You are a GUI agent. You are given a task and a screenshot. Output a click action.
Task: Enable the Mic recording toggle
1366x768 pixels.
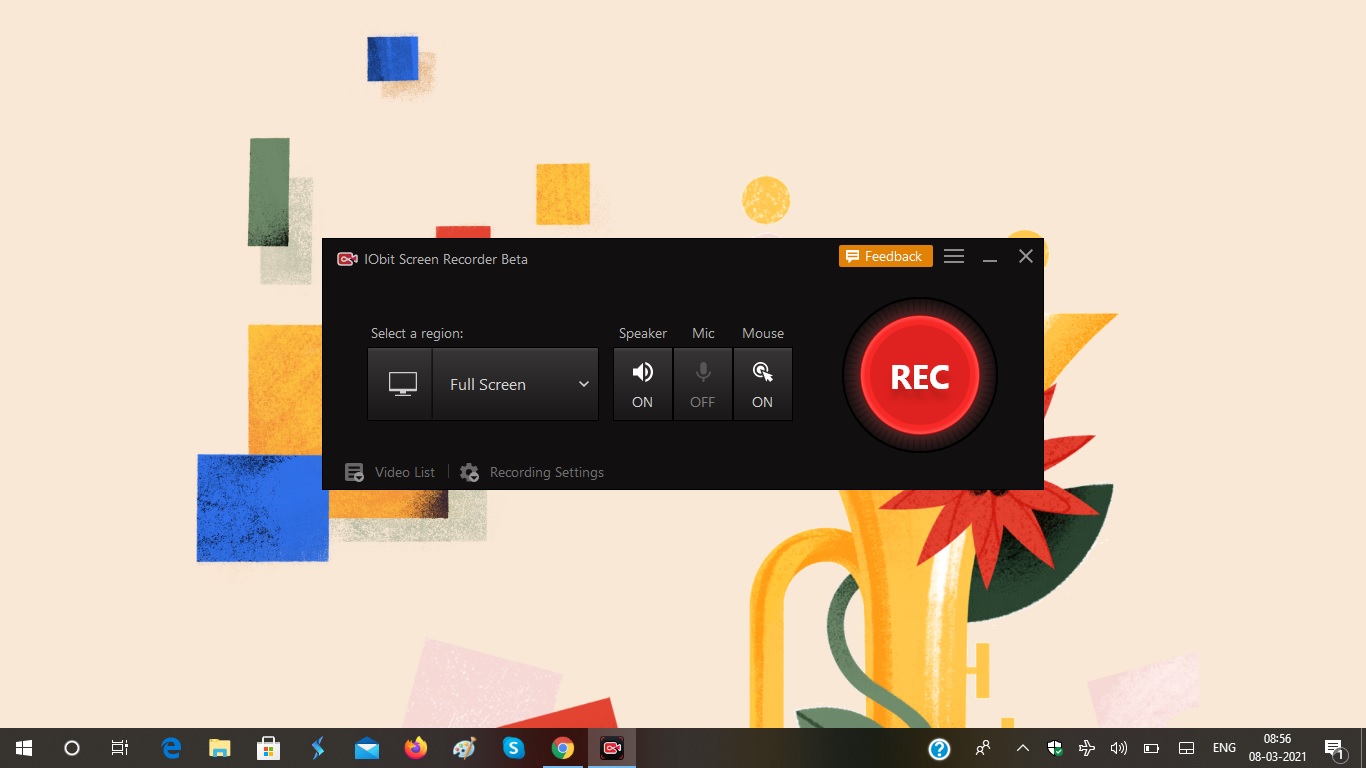point(703,384)
